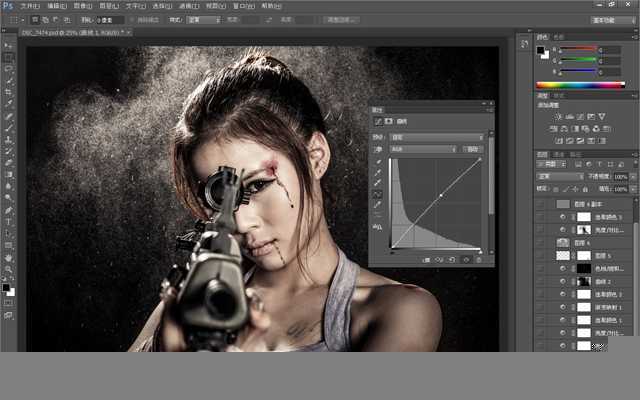
Task: Open the 滤镜 (Filter) menu
Action: coord(189,6)
